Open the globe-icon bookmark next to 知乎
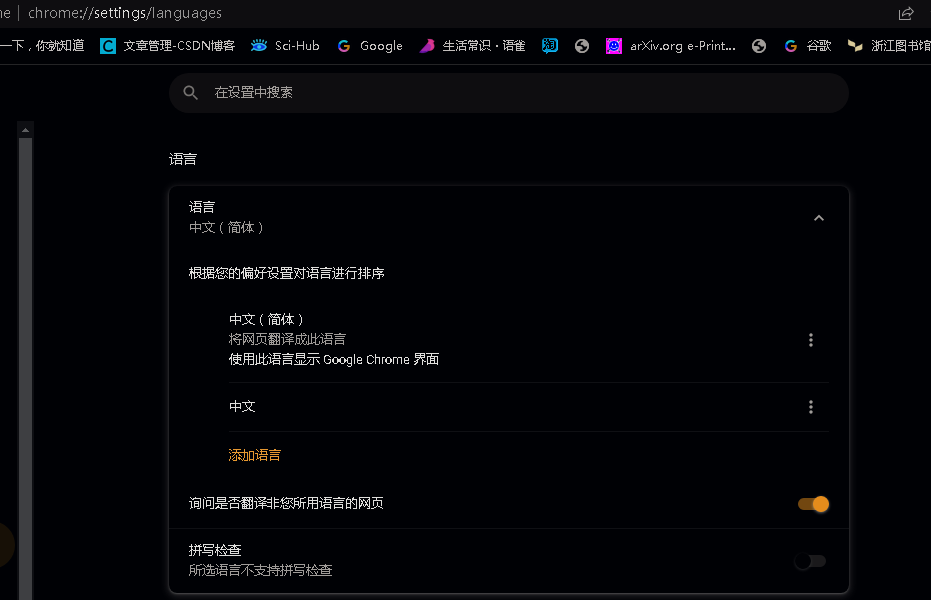The image size is (931, 600). pyautogui.click(x=581, y=45)
